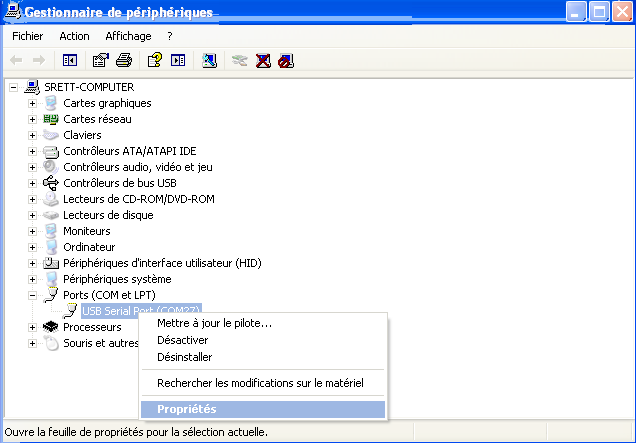Click the Uninstall device toolbar icon
Screen dimensions: 636x443
point(263,61)
